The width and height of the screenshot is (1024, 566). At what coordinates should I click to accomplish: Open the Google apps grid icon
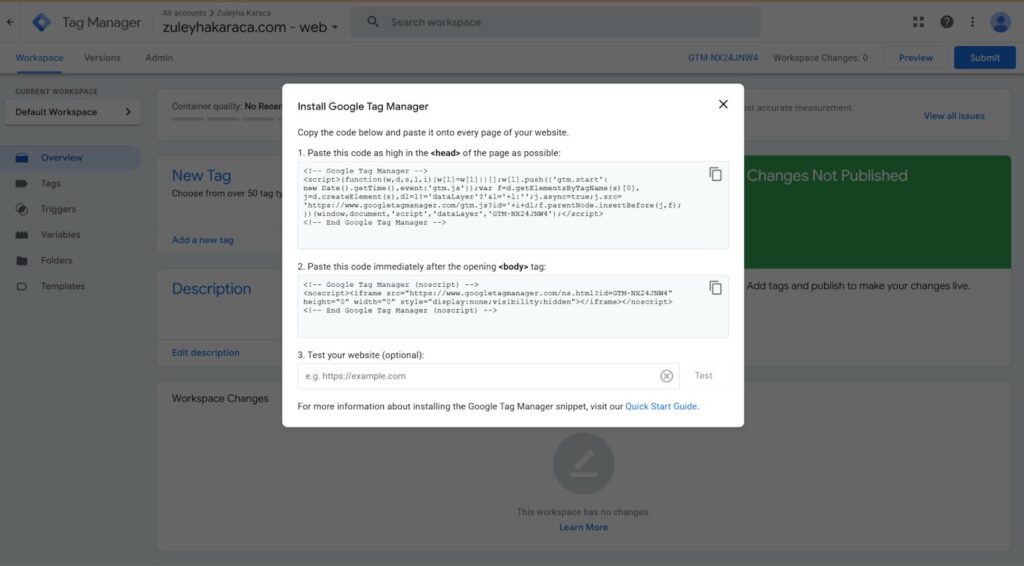click(918, 22)
